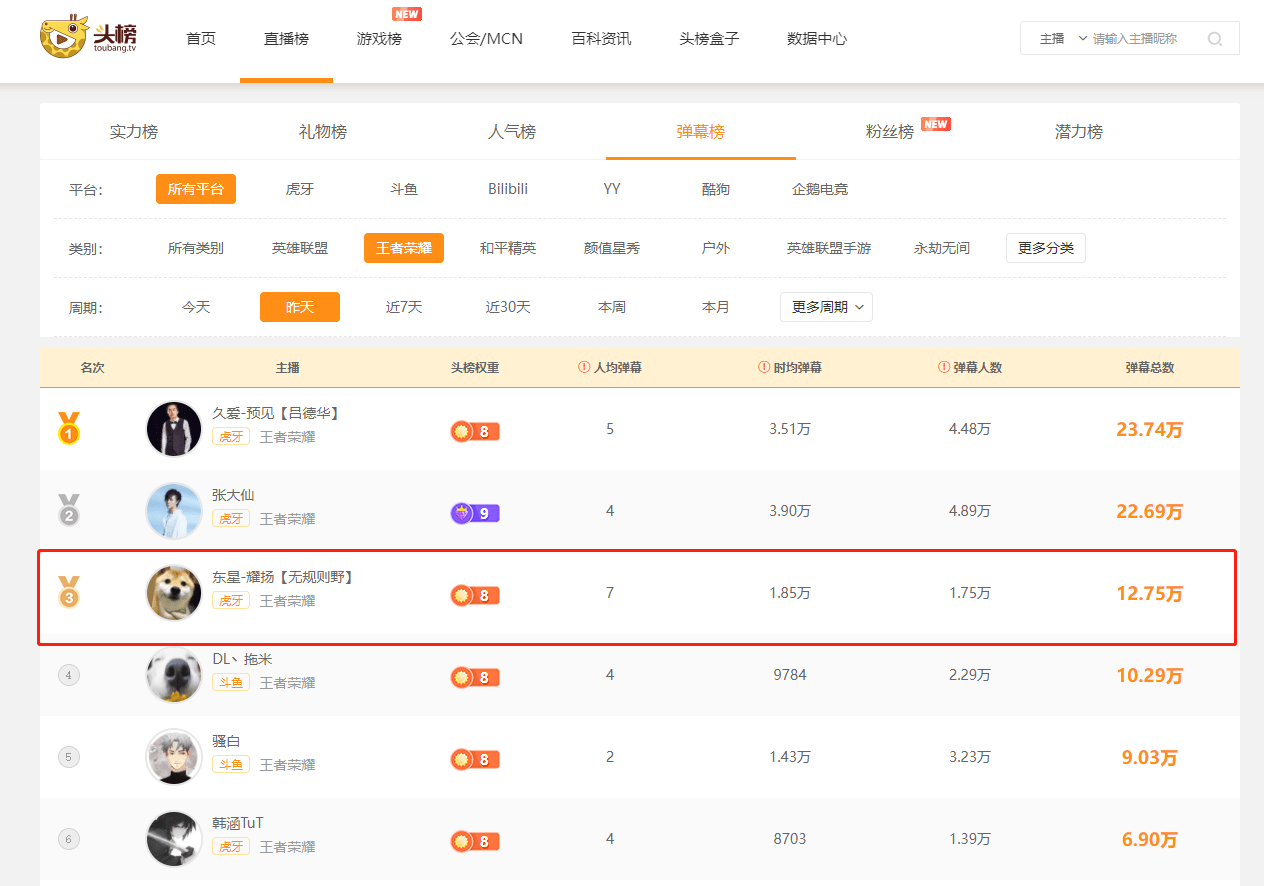Screen dimensions: 1264x886
Task: Expand the 更多分类 category list
Action: pyautogui.click(x=1045, y=248)
